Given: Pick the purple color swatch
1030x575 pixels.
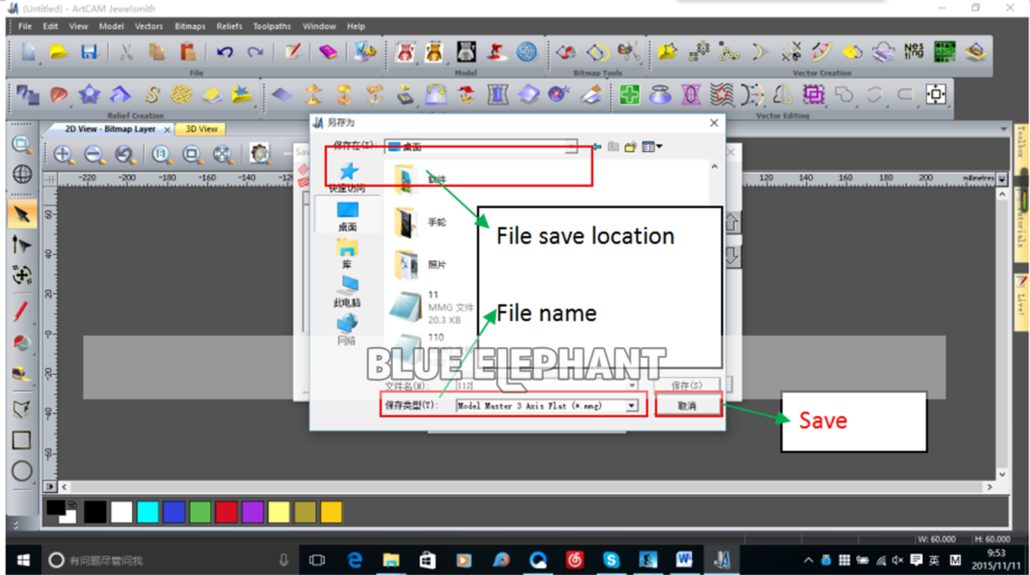Looking at the screenshot, I should click(x=252, y=512).
